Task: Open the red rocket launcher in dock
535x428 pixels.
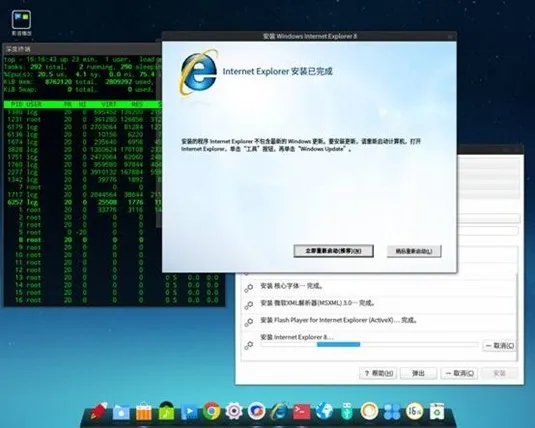Action: click(99, 411)
